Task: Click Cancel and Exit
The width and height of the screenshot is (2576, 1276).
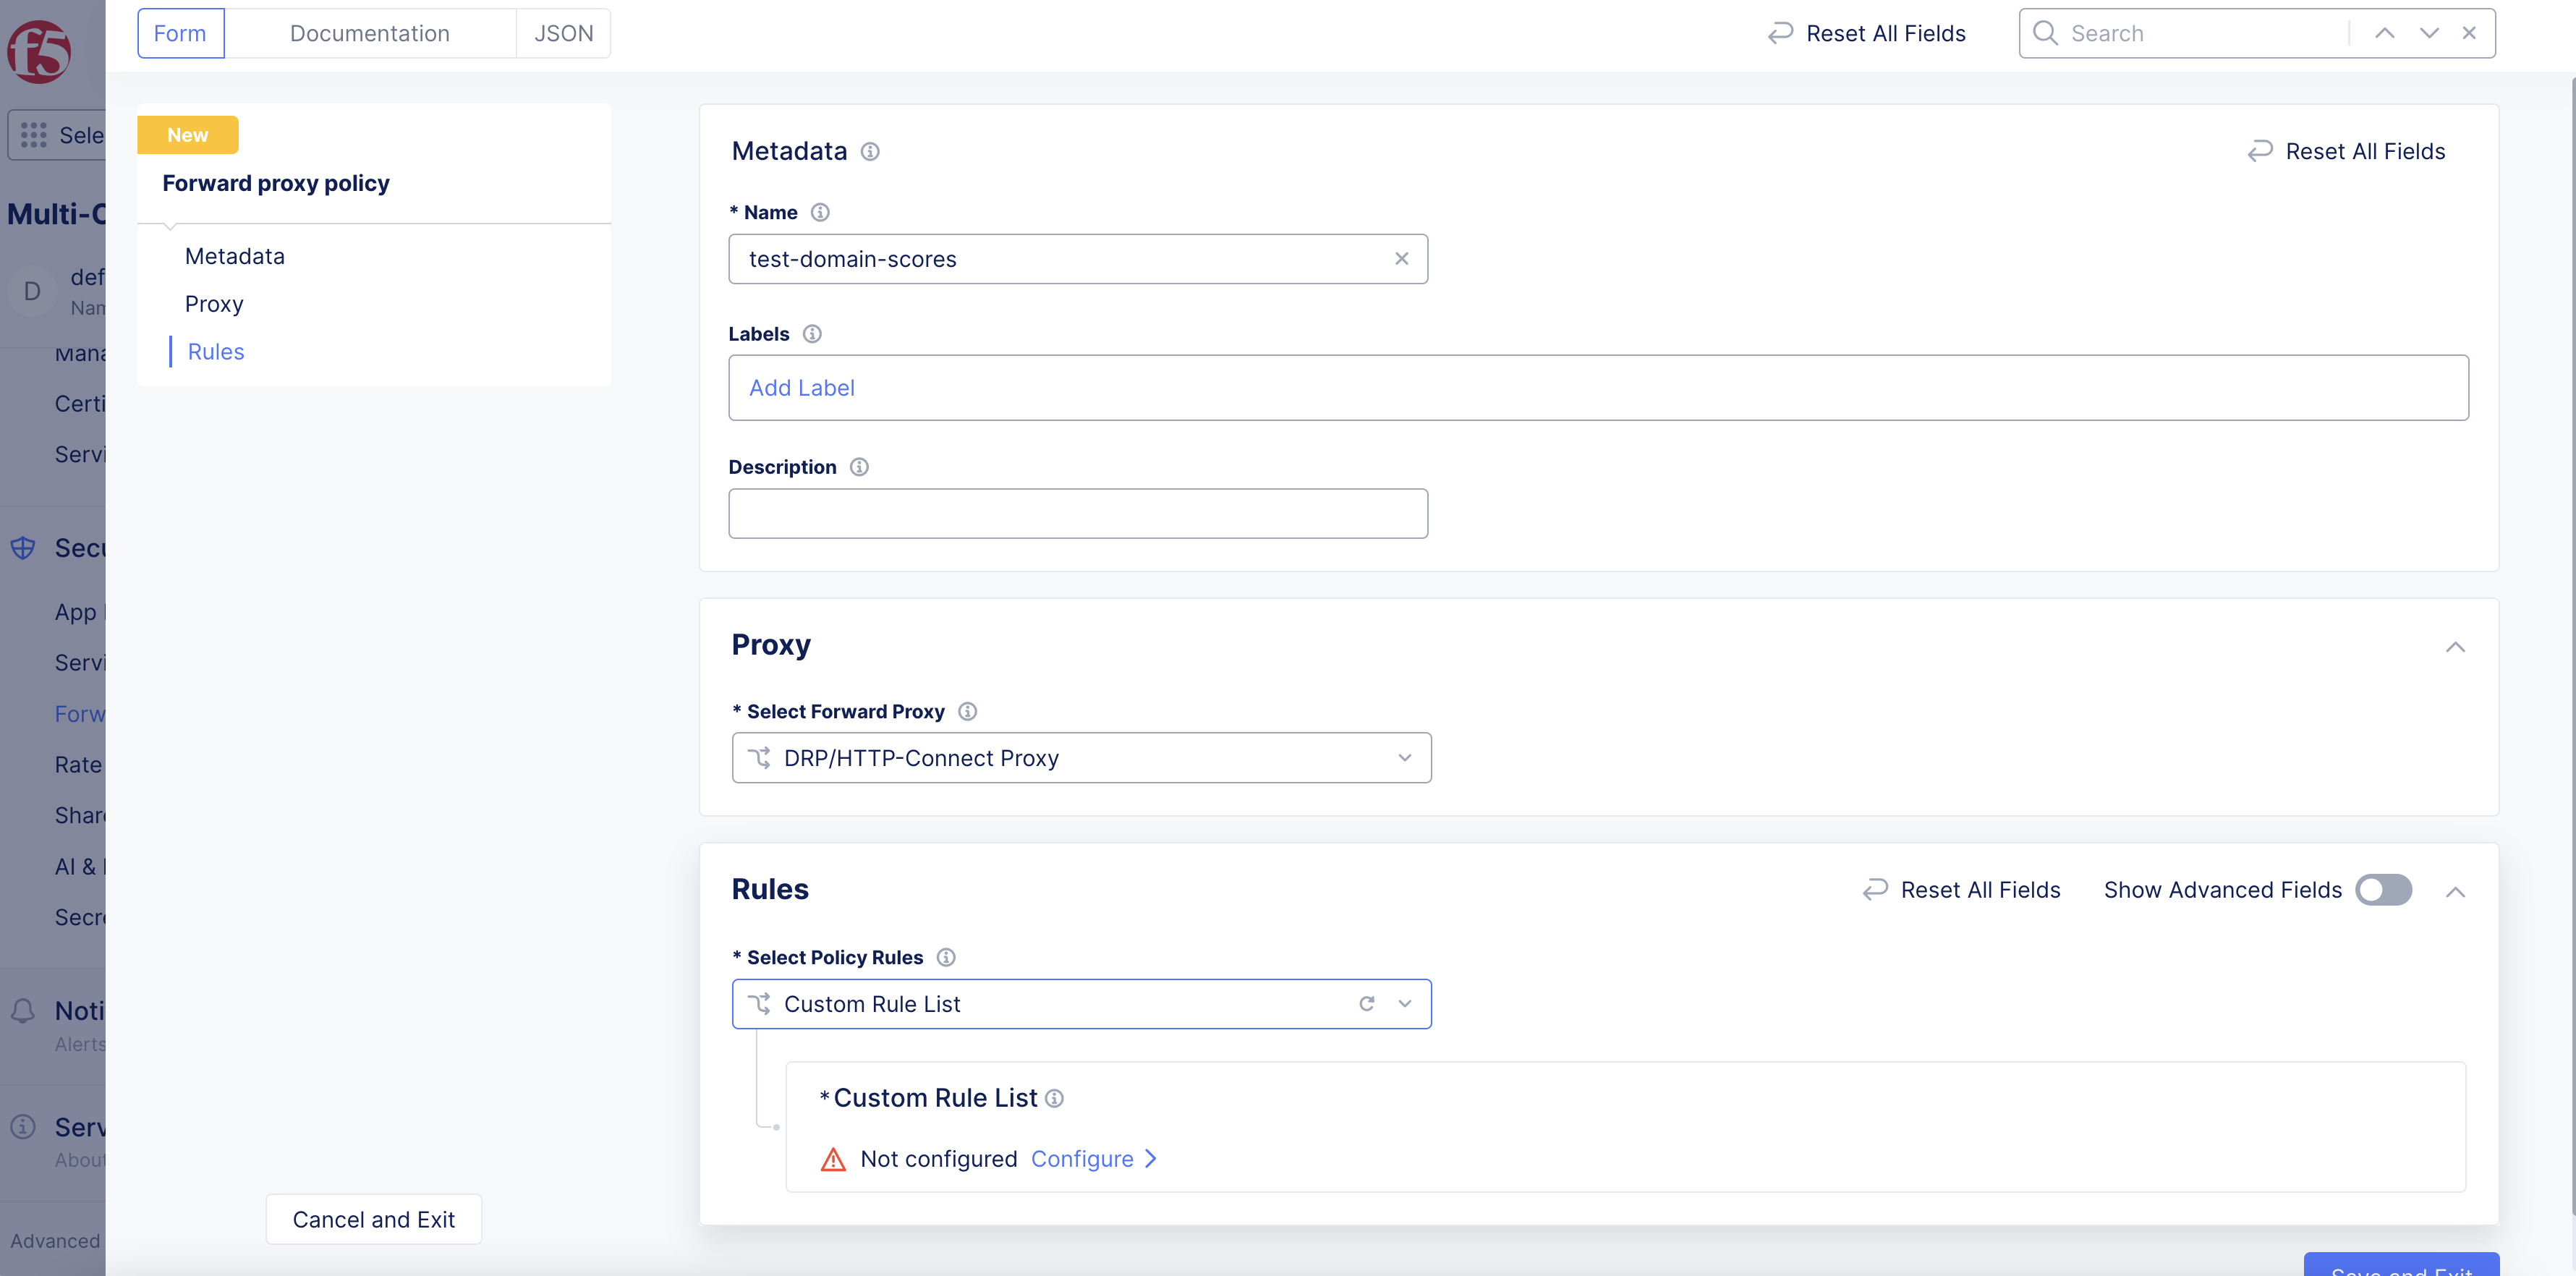Action: click(x=373, y=1219)
